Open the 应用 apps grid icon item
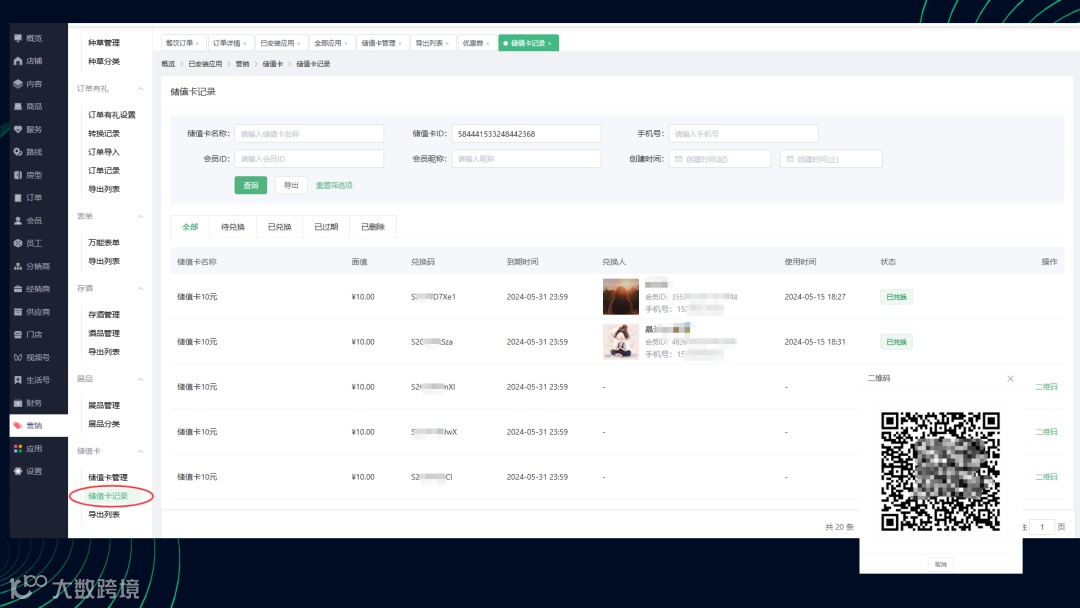Screen dimensions: 1080x608 28,448
